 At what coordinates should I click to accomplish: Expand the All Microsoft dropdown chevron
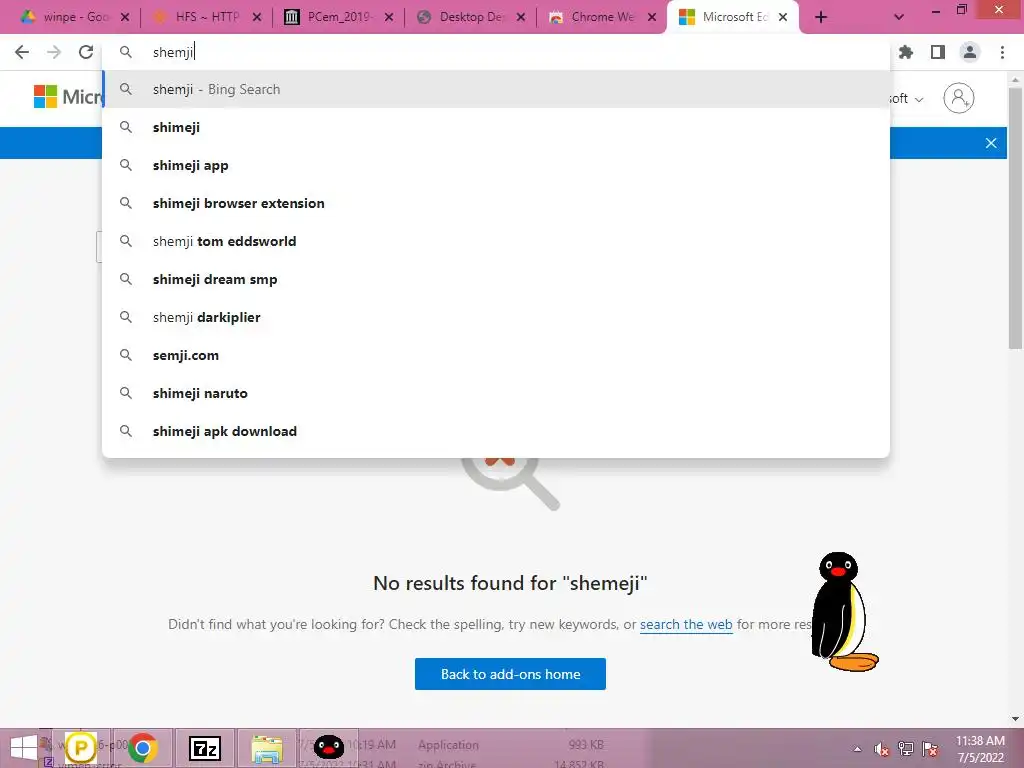(919, 99)
